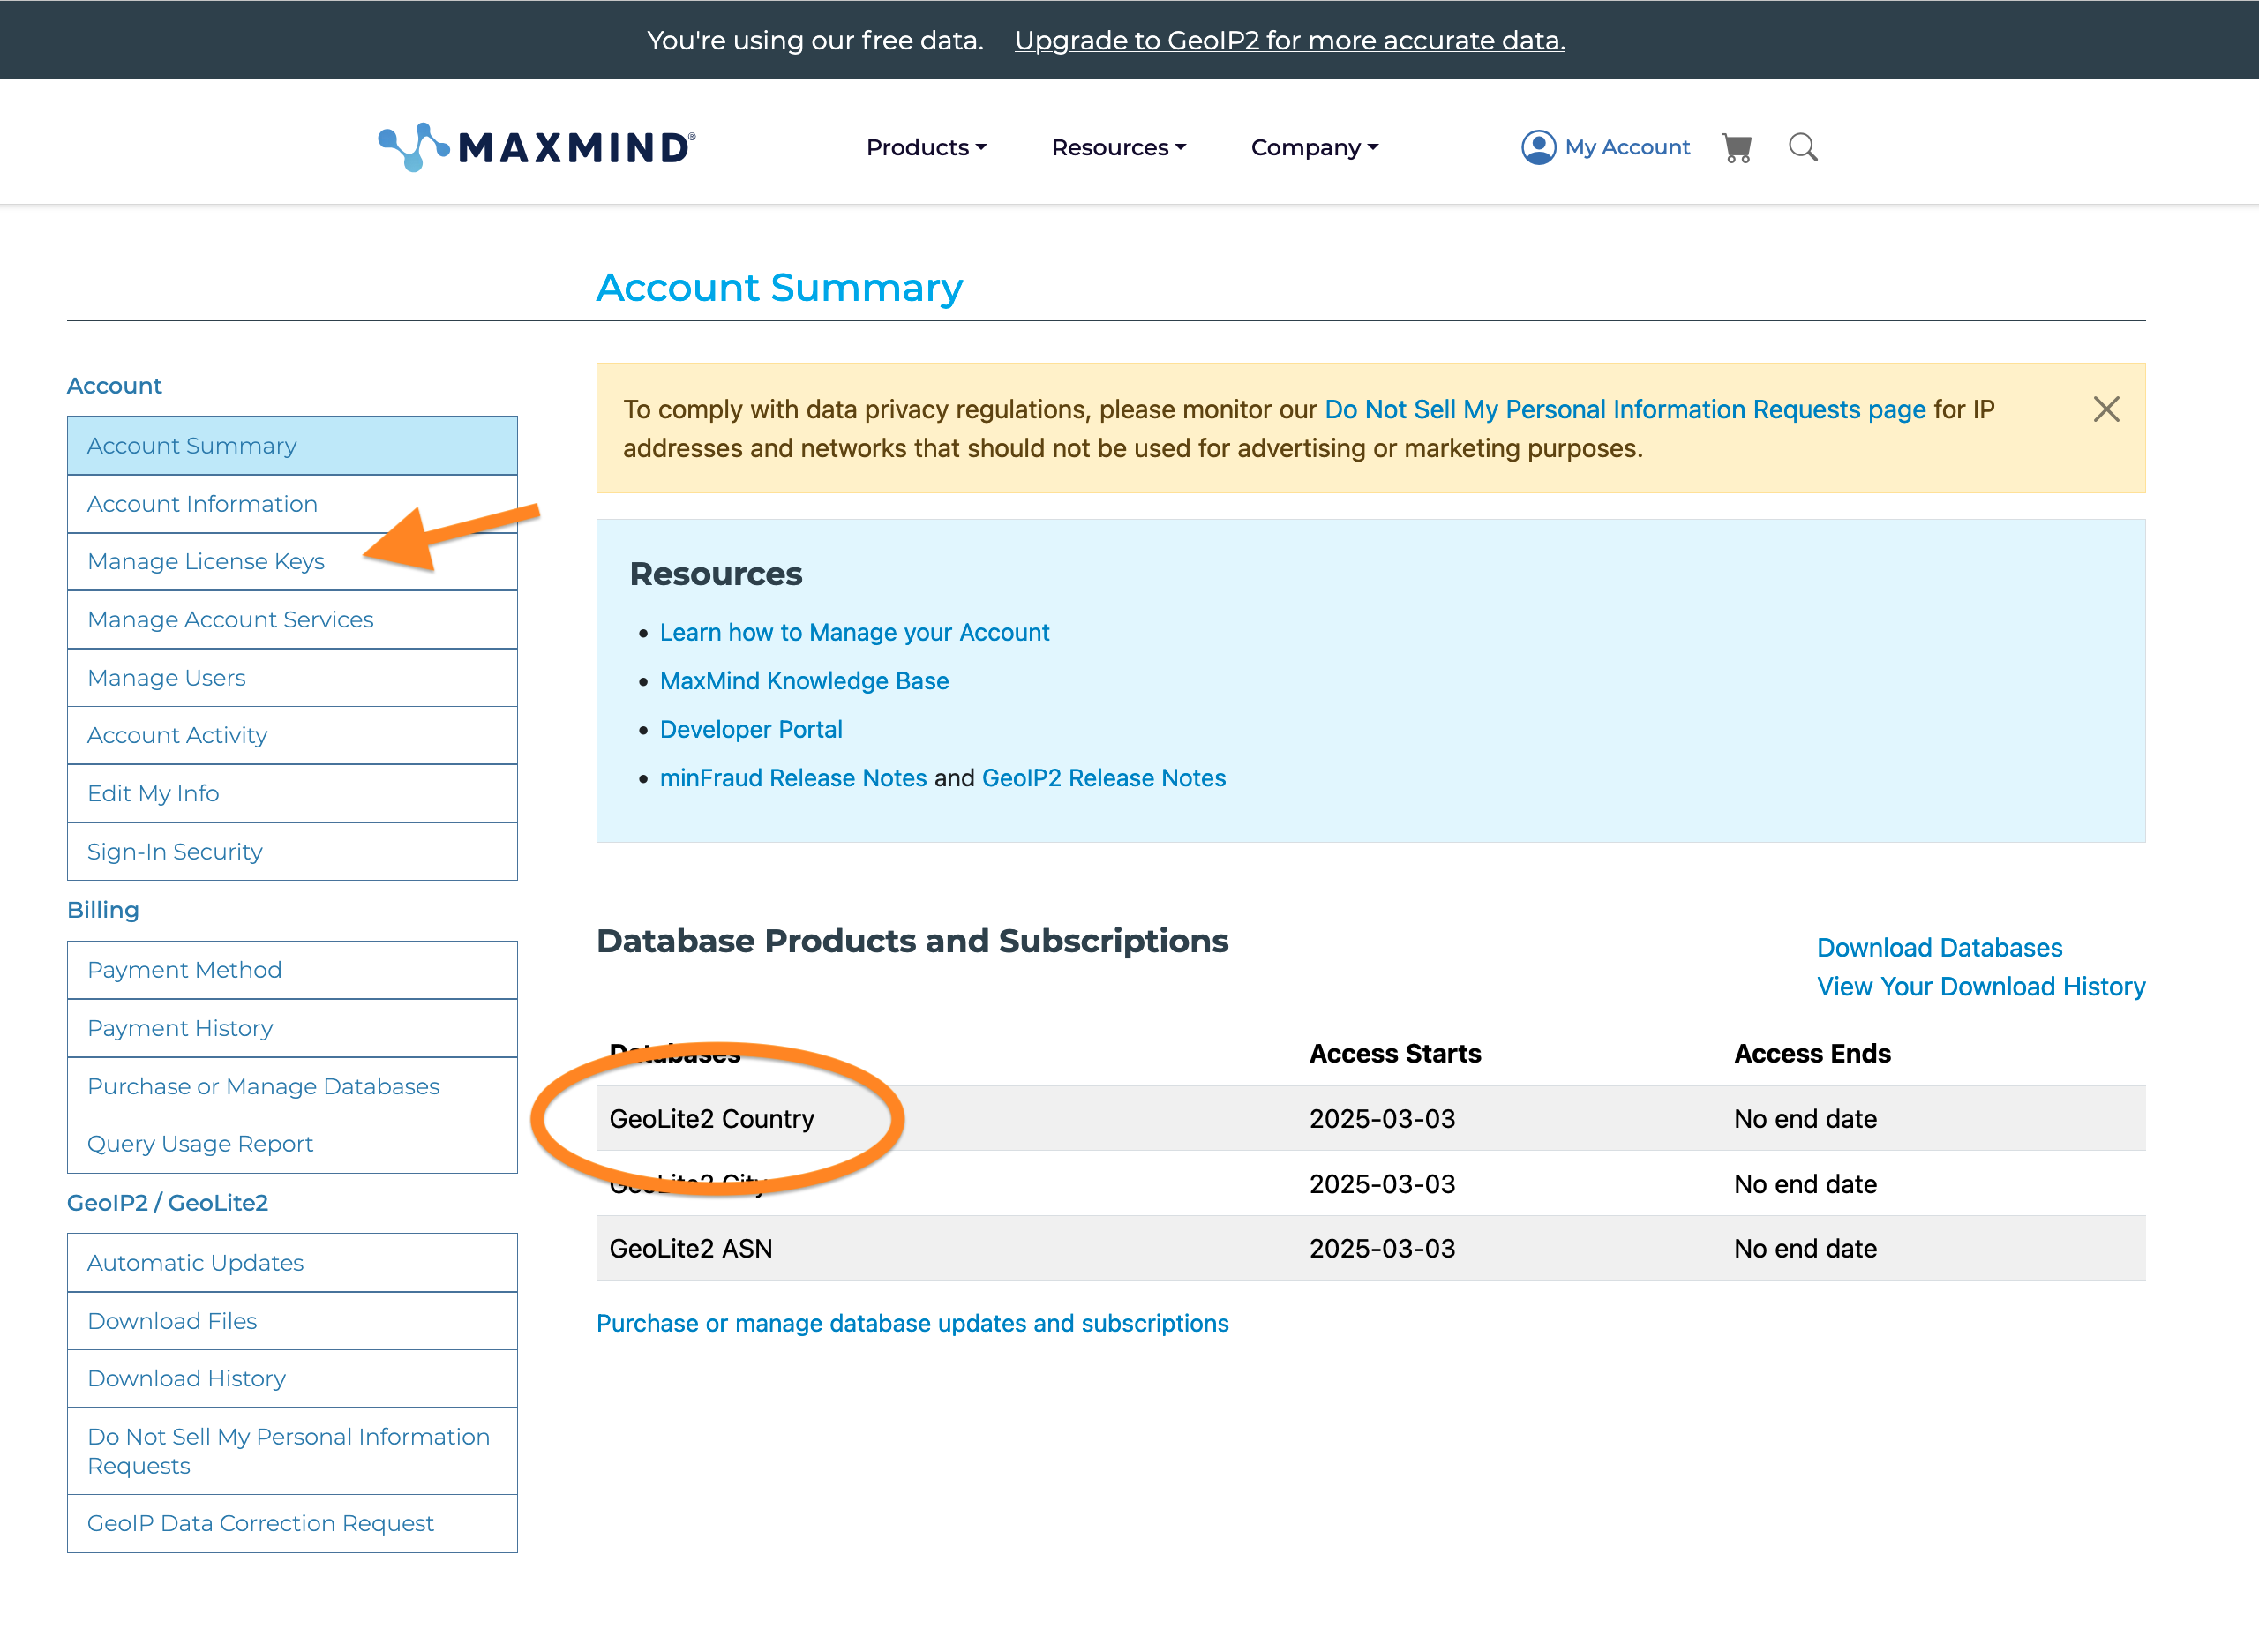Viewport: 2259px width, 1652px height.
Task: Select Account Information sidebar item
Action: (x=202, y=504)
